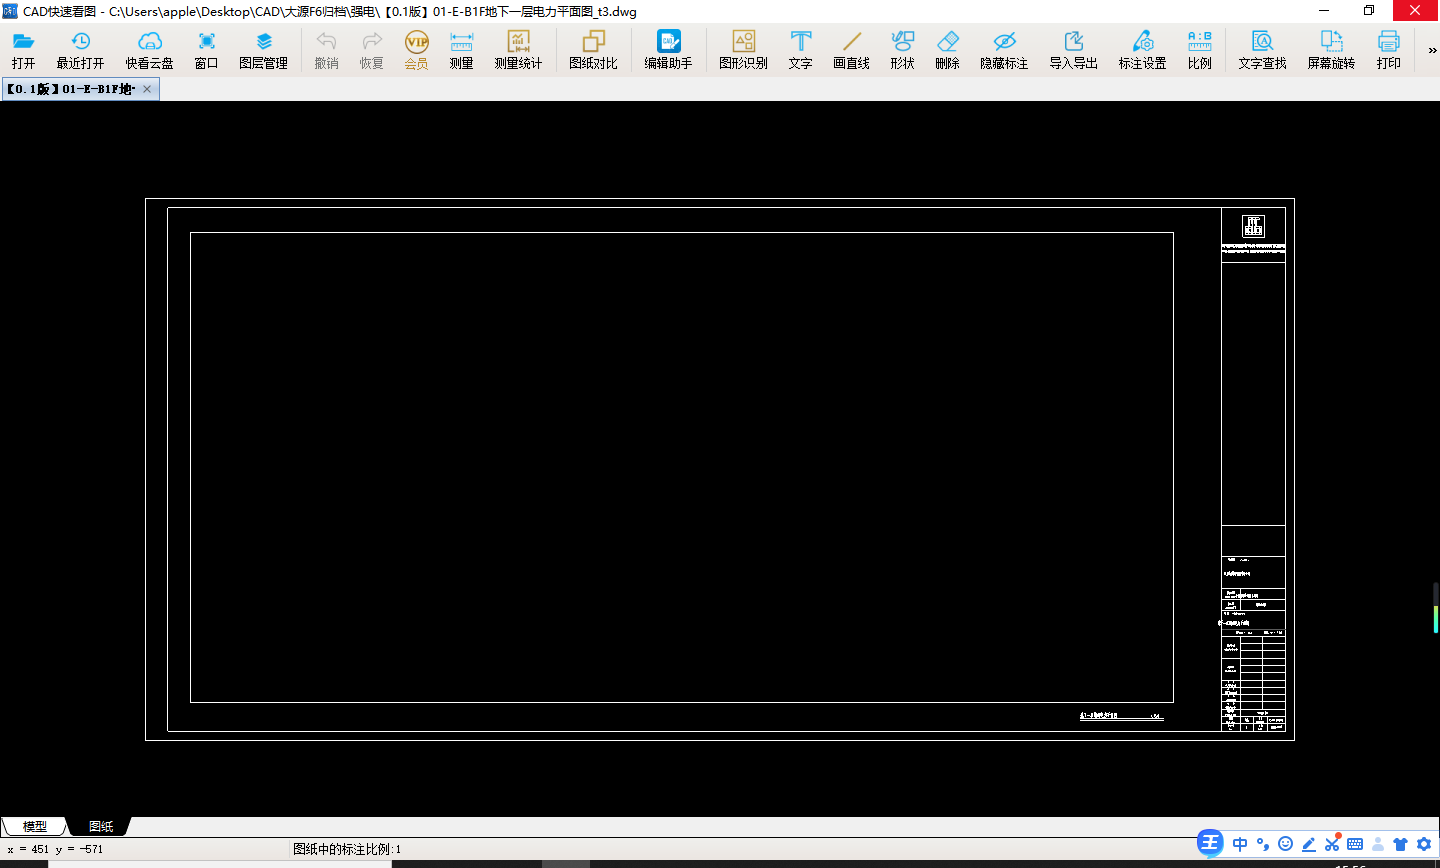Switch to the Model (模型) tab
Image resolution: width=1440 pixels, height=868 pixels.
pos(35,826)
